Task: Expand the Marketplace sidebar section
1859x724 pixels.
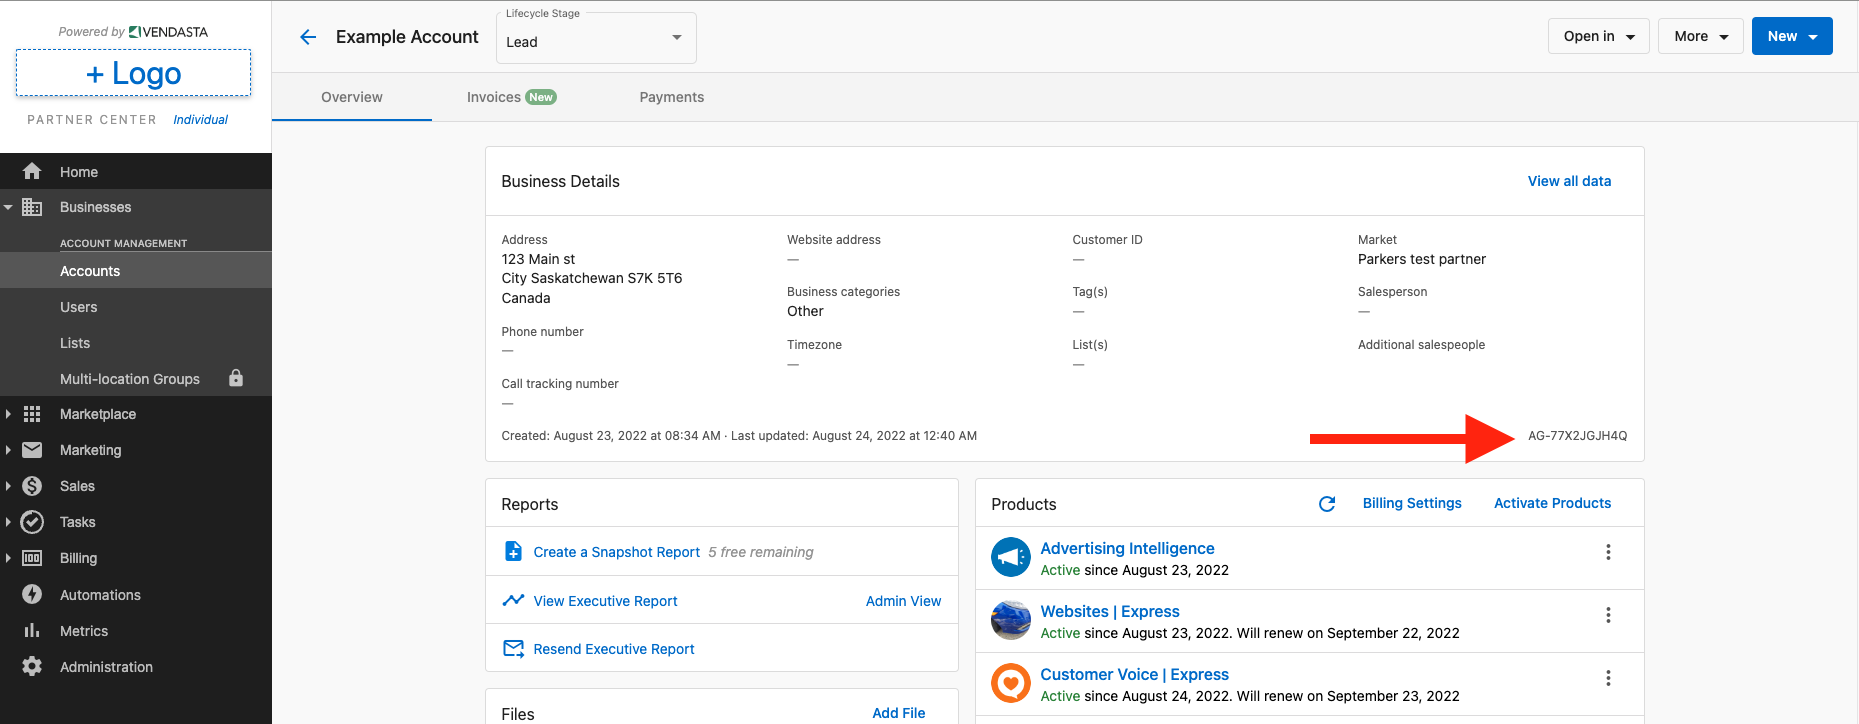Action: coord(97,414)
